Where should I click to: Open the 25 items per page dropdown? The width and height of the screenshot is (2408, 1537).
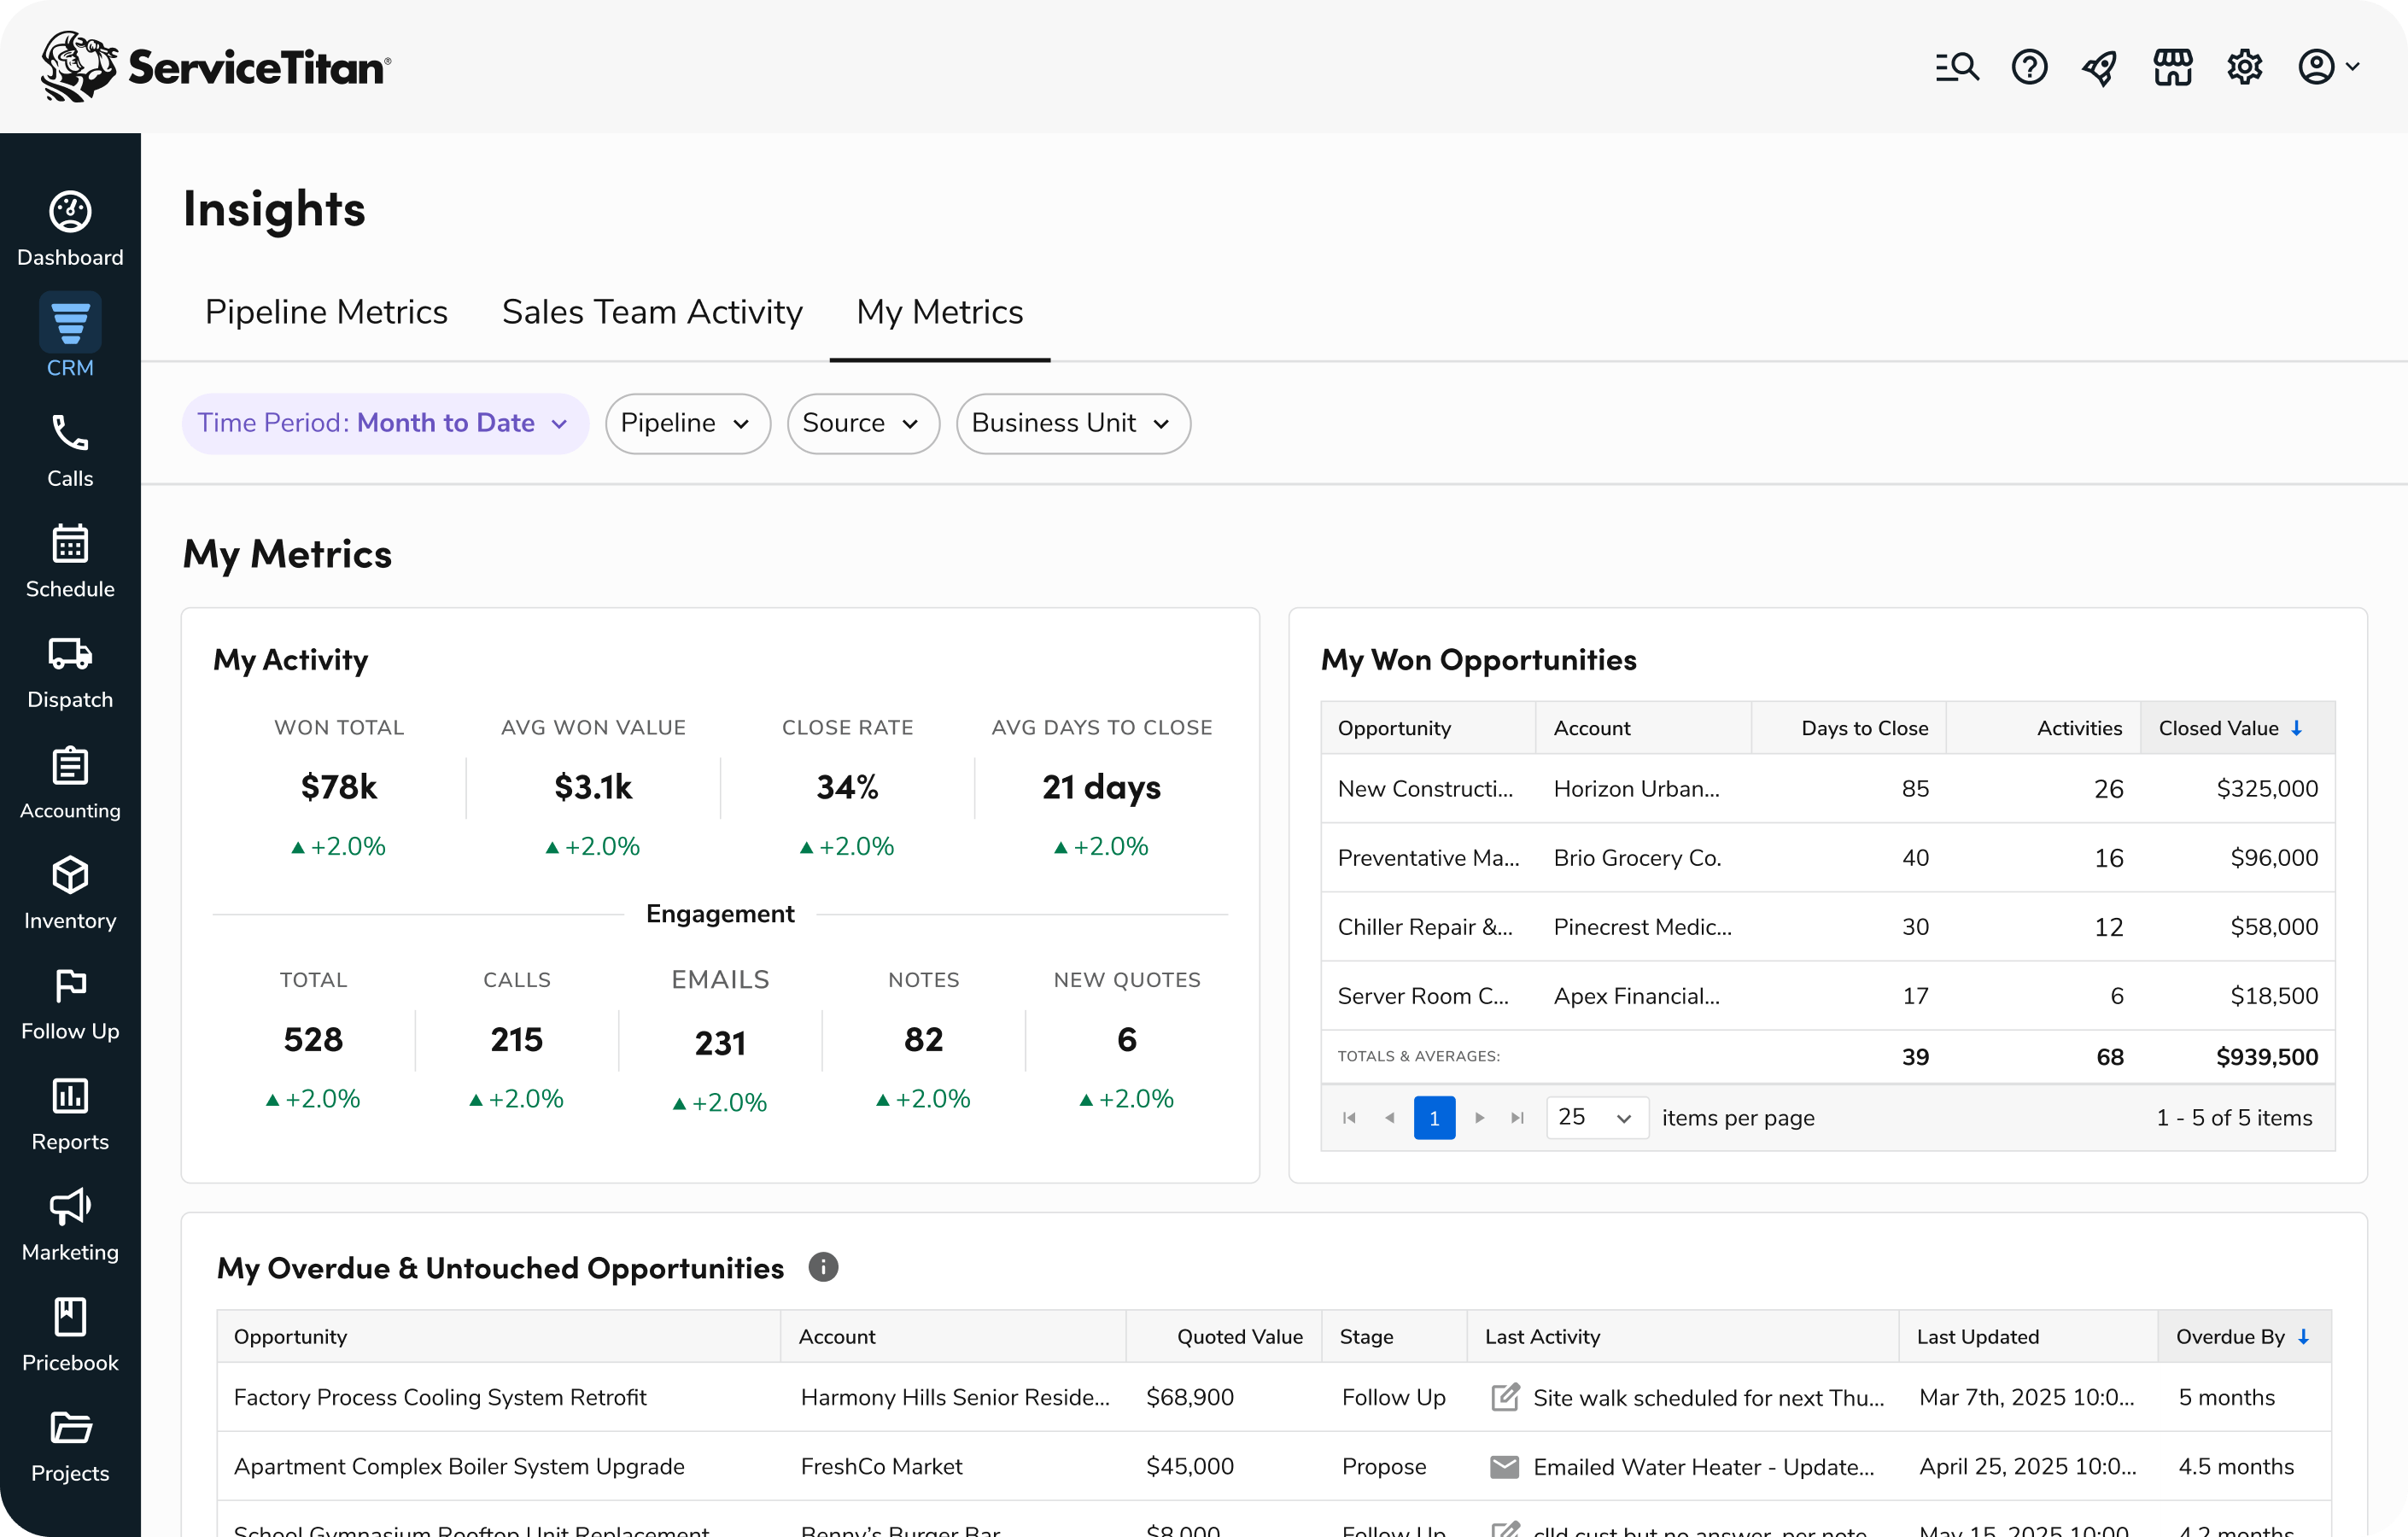point(1596,1117)
